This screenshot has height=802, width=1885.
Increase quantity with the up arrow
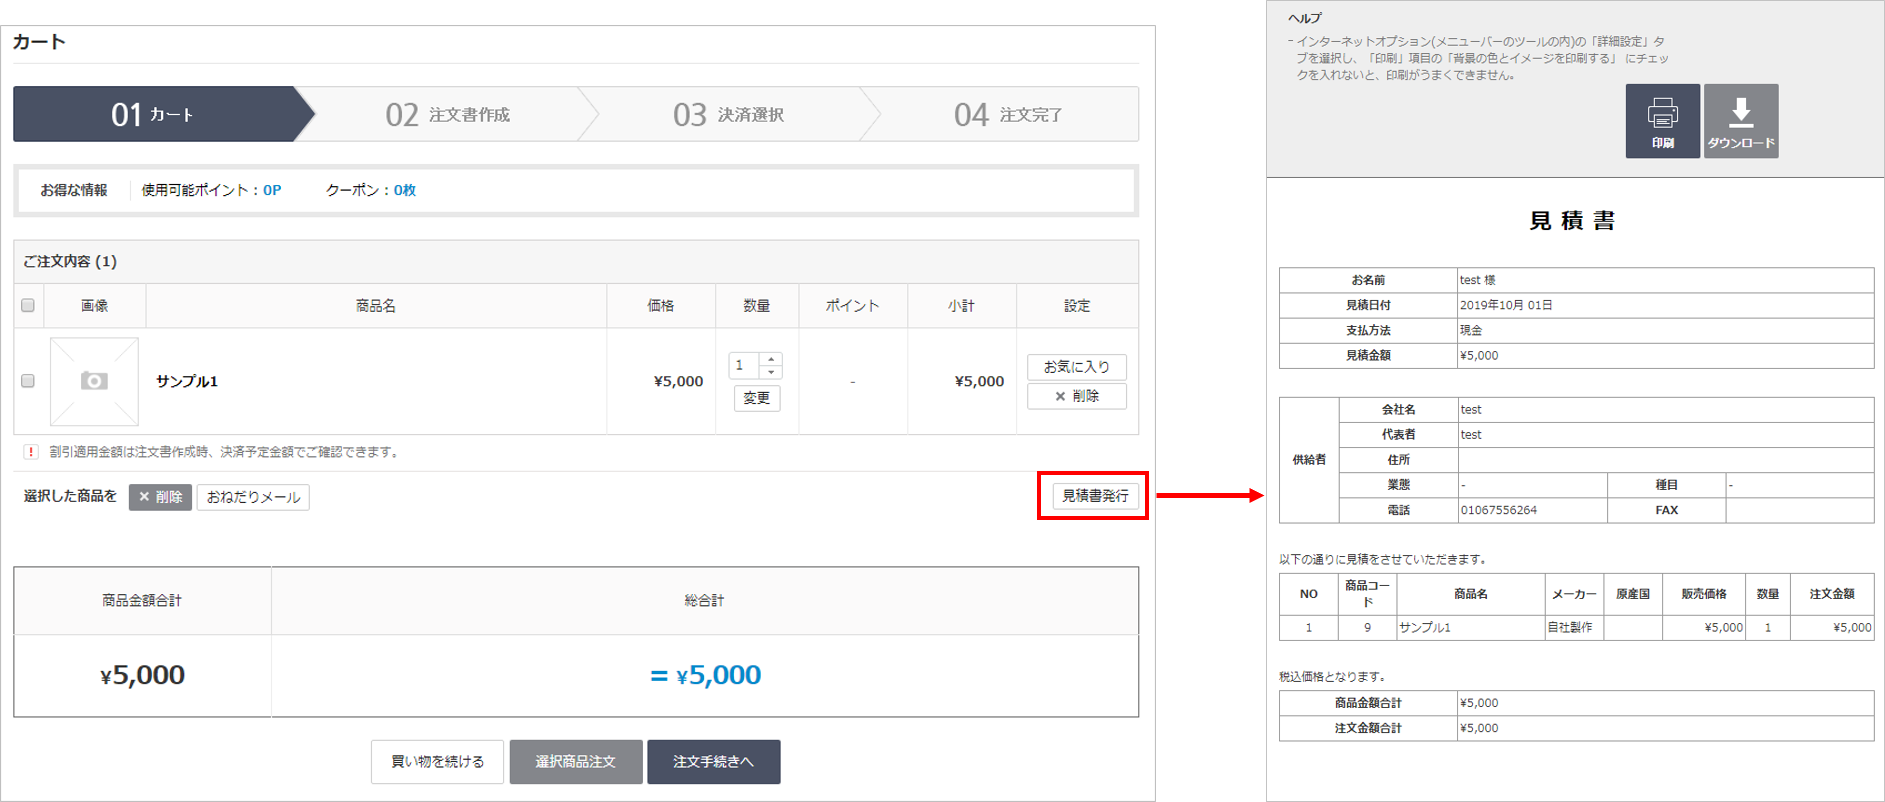771,359
